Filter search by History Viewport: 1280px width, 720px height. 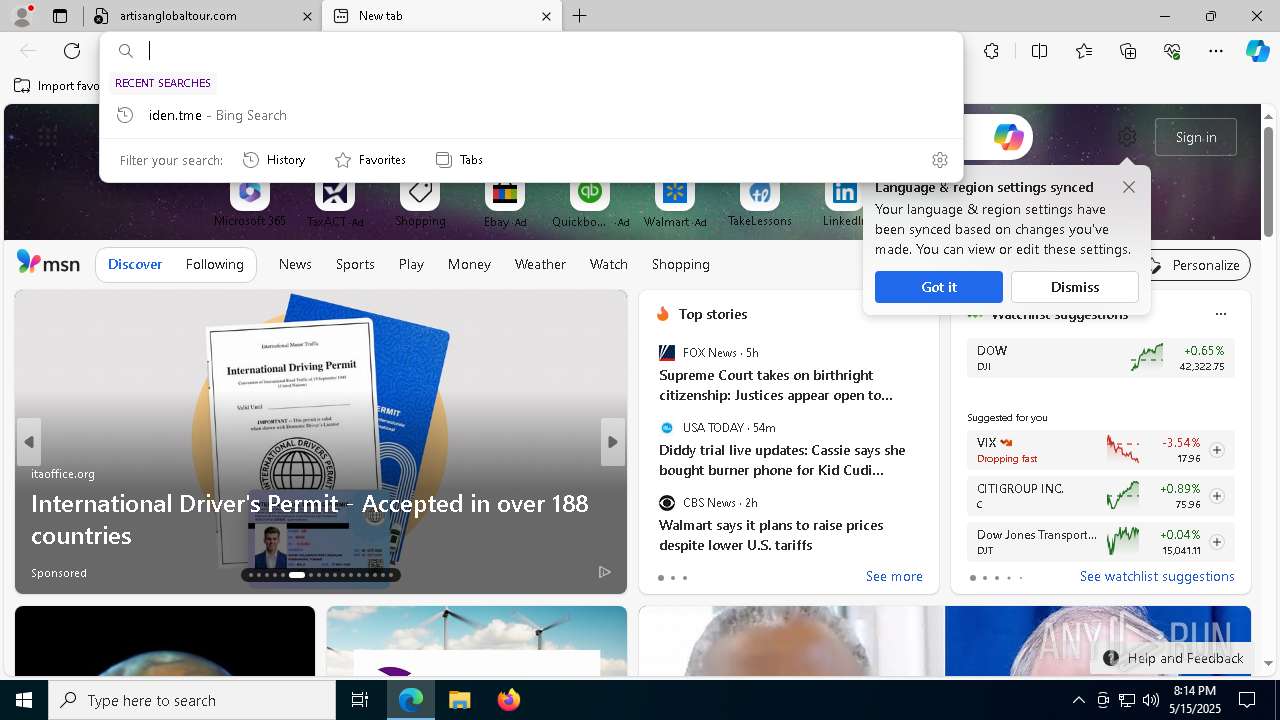274,160
